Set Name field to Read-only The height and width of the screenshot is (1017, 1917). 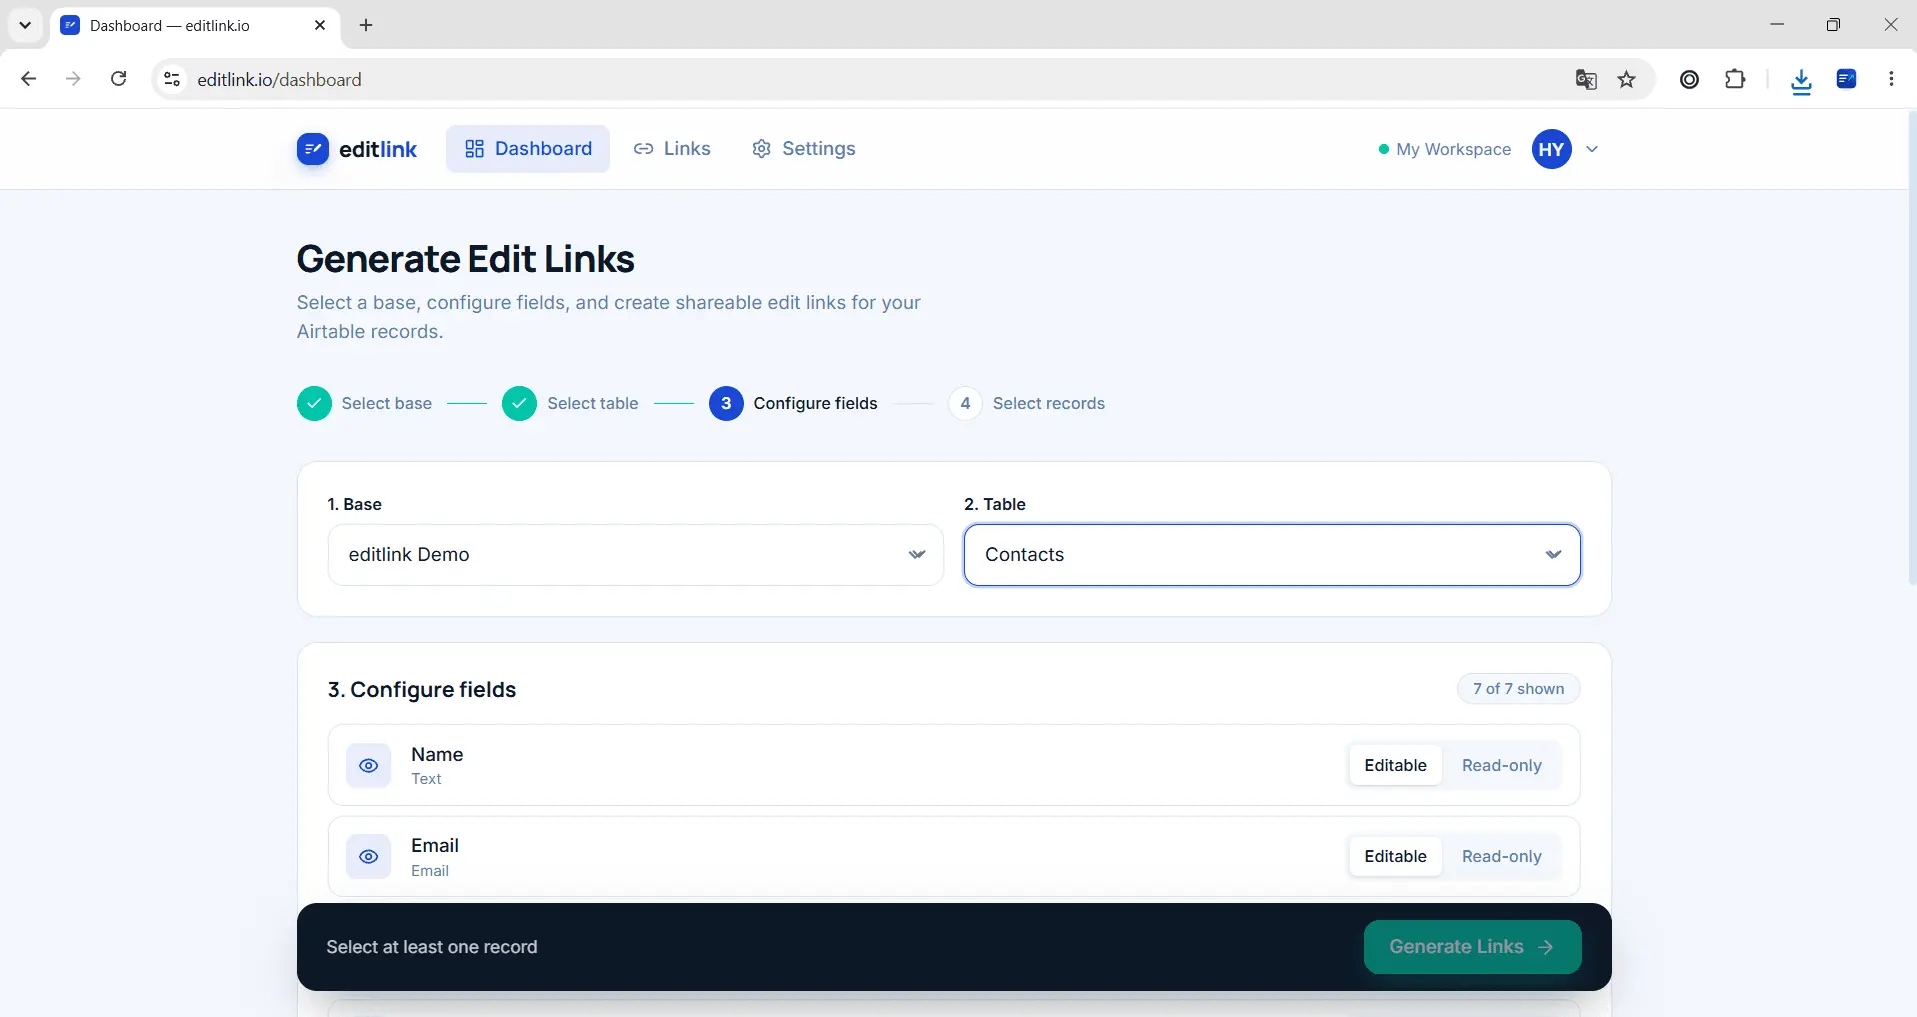click(x=1501, y=766)
